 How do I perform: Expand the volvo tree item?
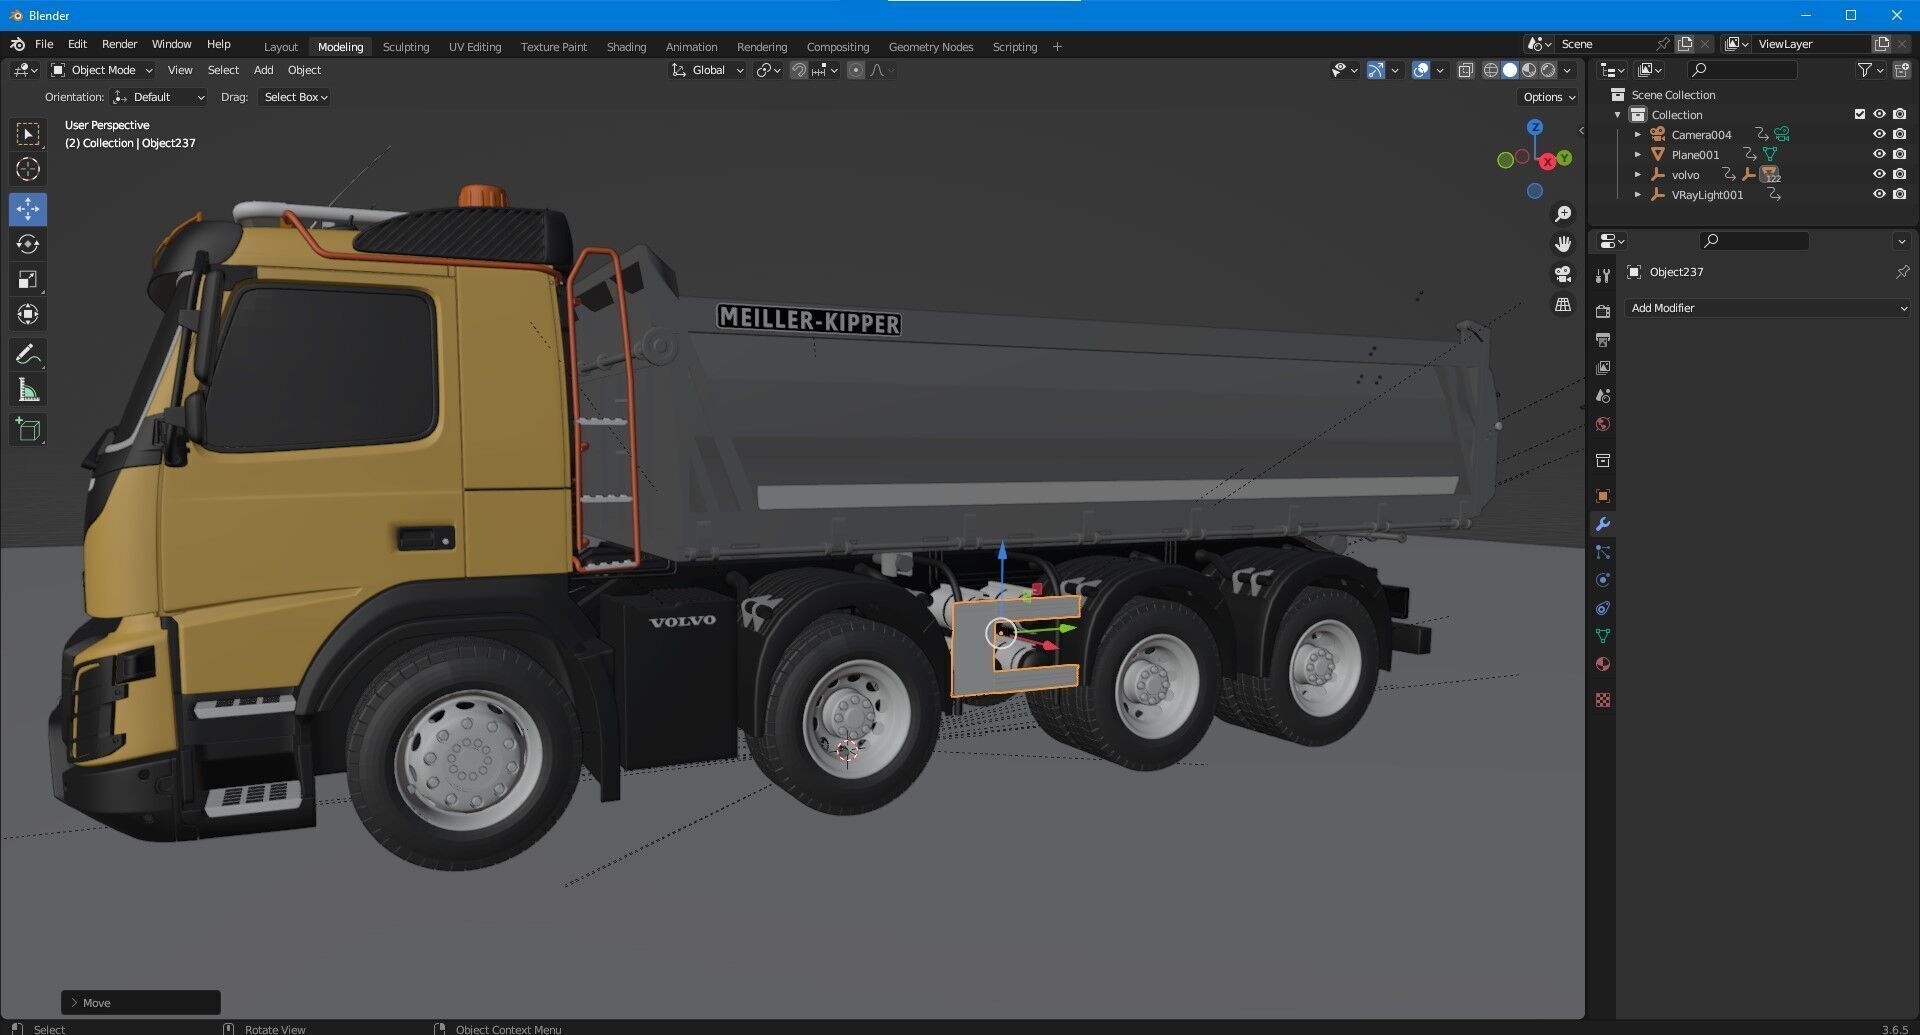click(x=1638, y=174)
